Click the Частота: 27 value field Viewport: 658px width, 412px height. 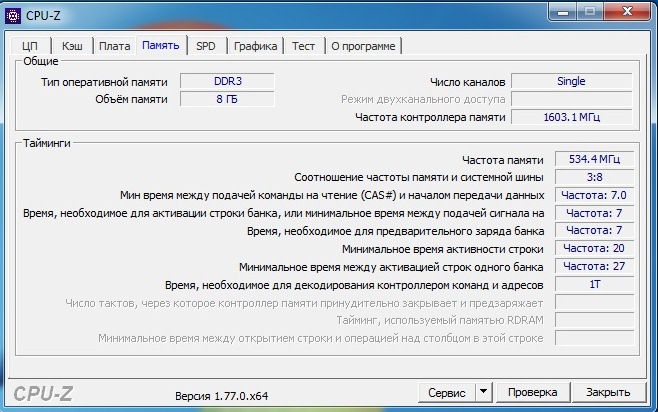click(594, 266)
